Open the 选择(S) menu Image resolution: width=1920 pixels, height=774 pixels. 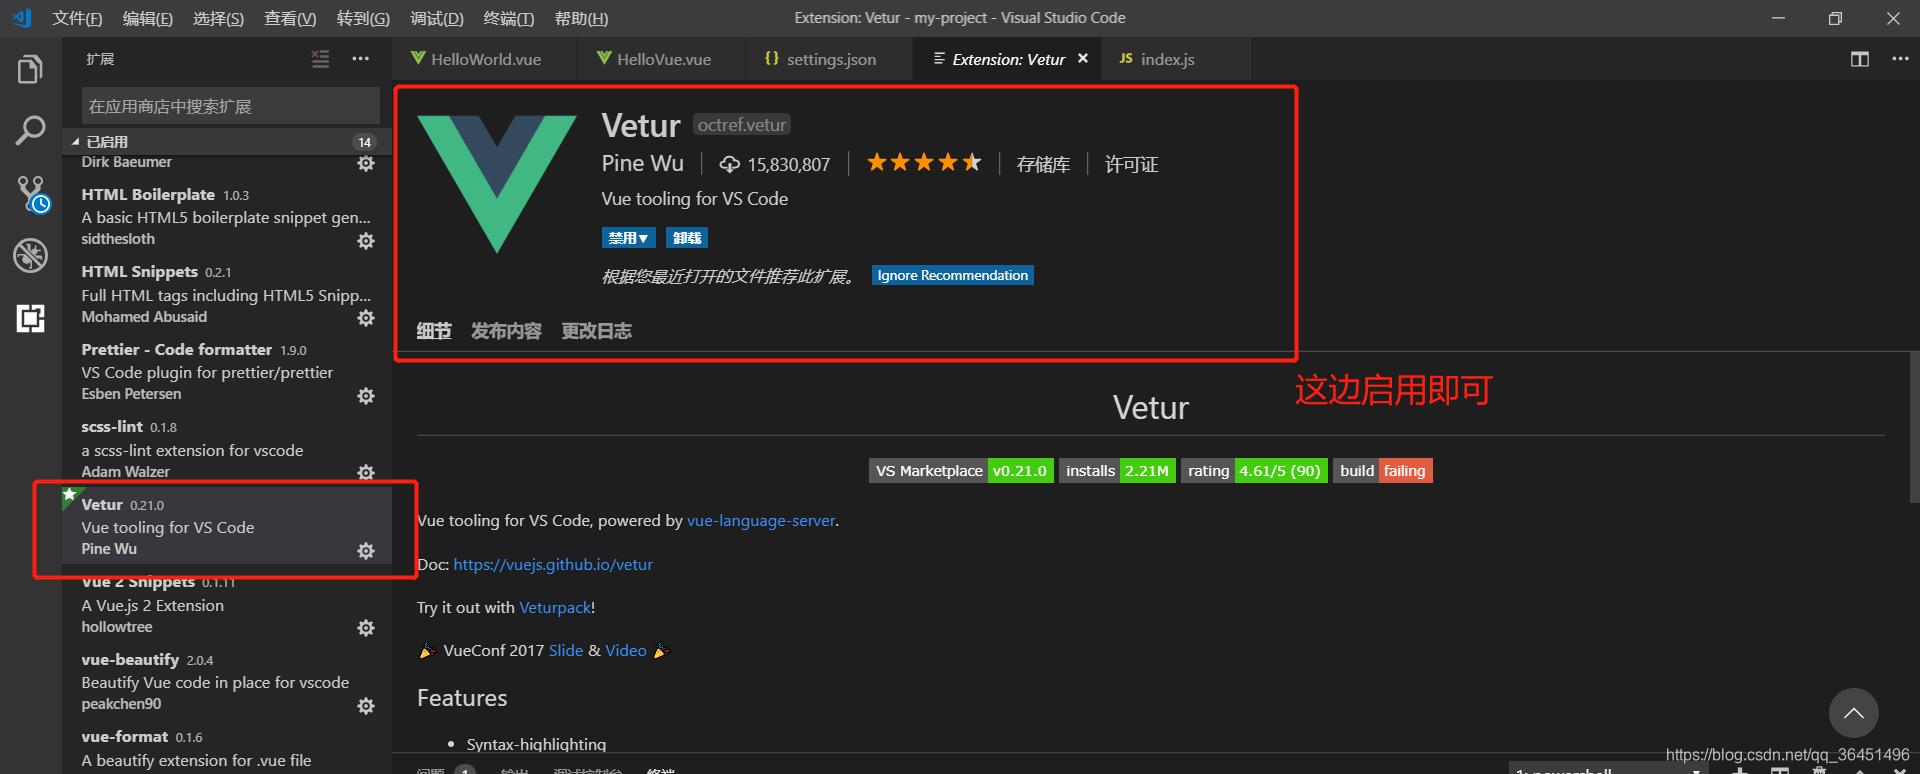pos(218,18)
